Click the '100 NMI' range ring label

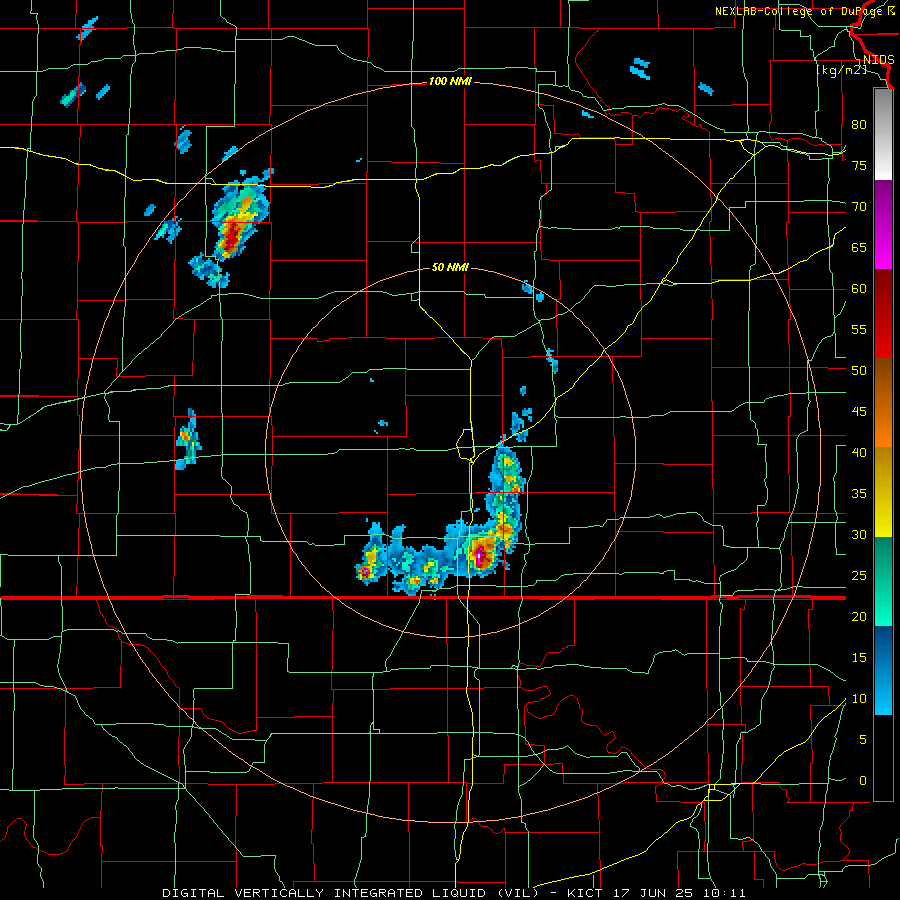[x=450, y=82]
